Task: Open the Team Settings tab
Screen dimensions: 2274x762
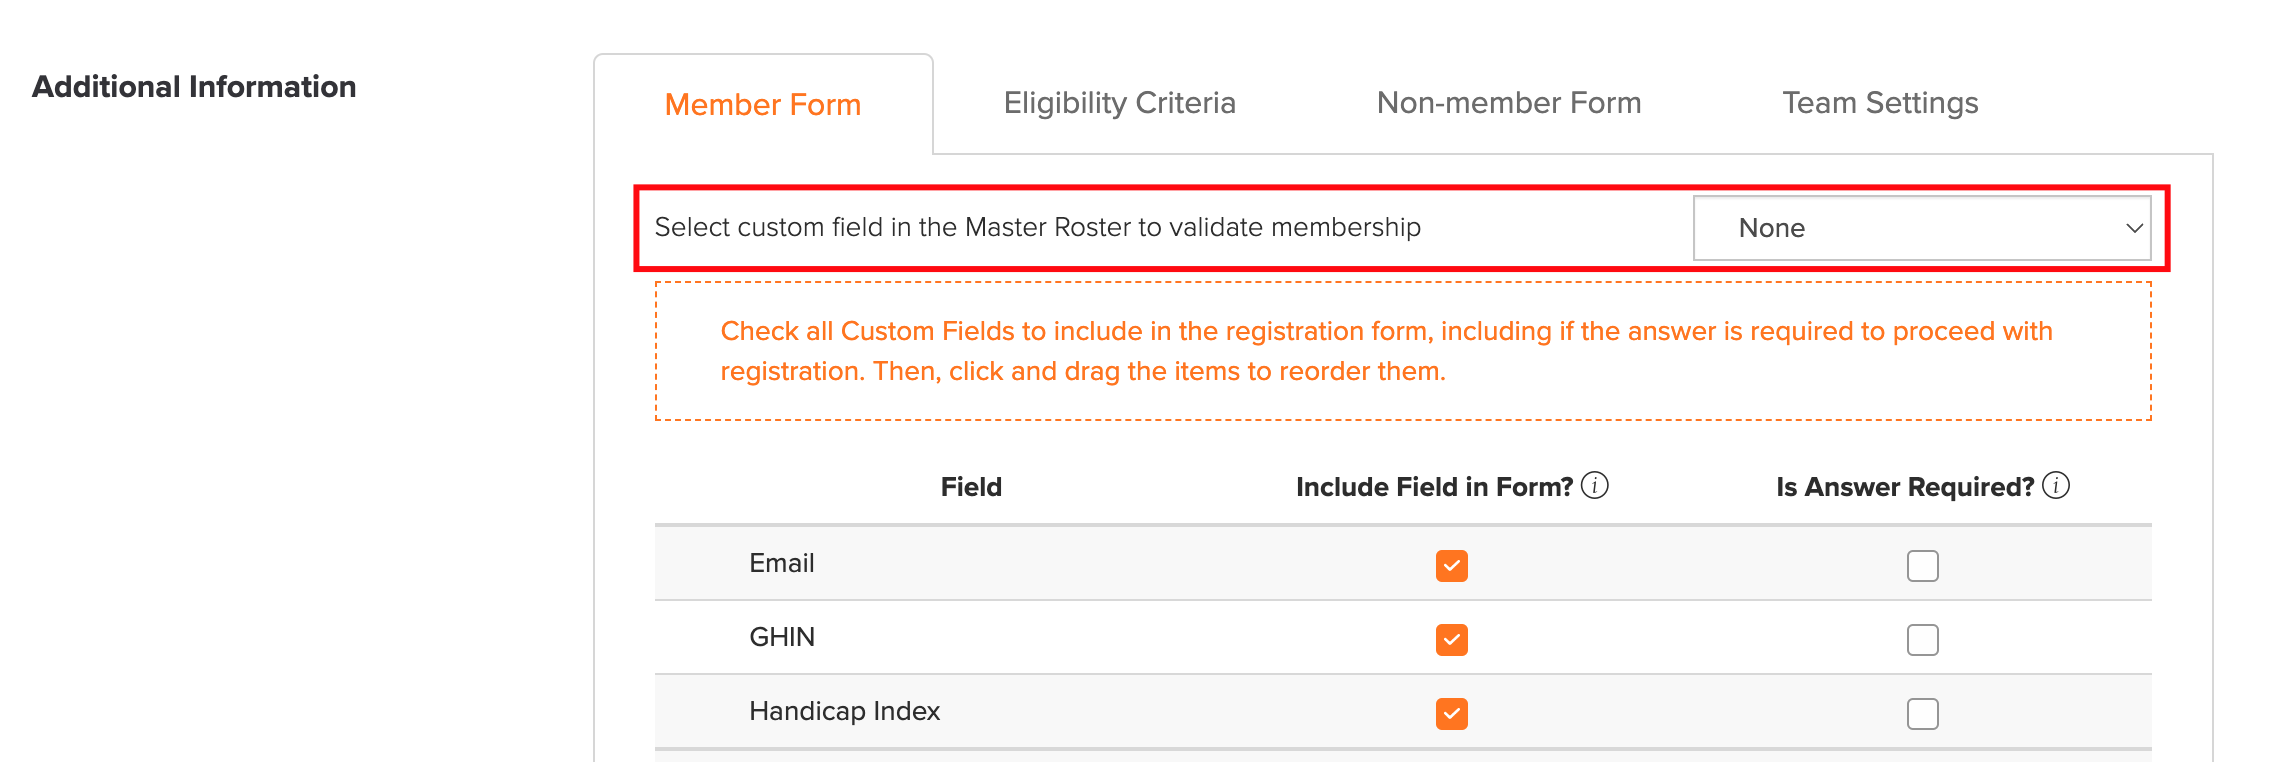Action: [x=1880, y=103]
